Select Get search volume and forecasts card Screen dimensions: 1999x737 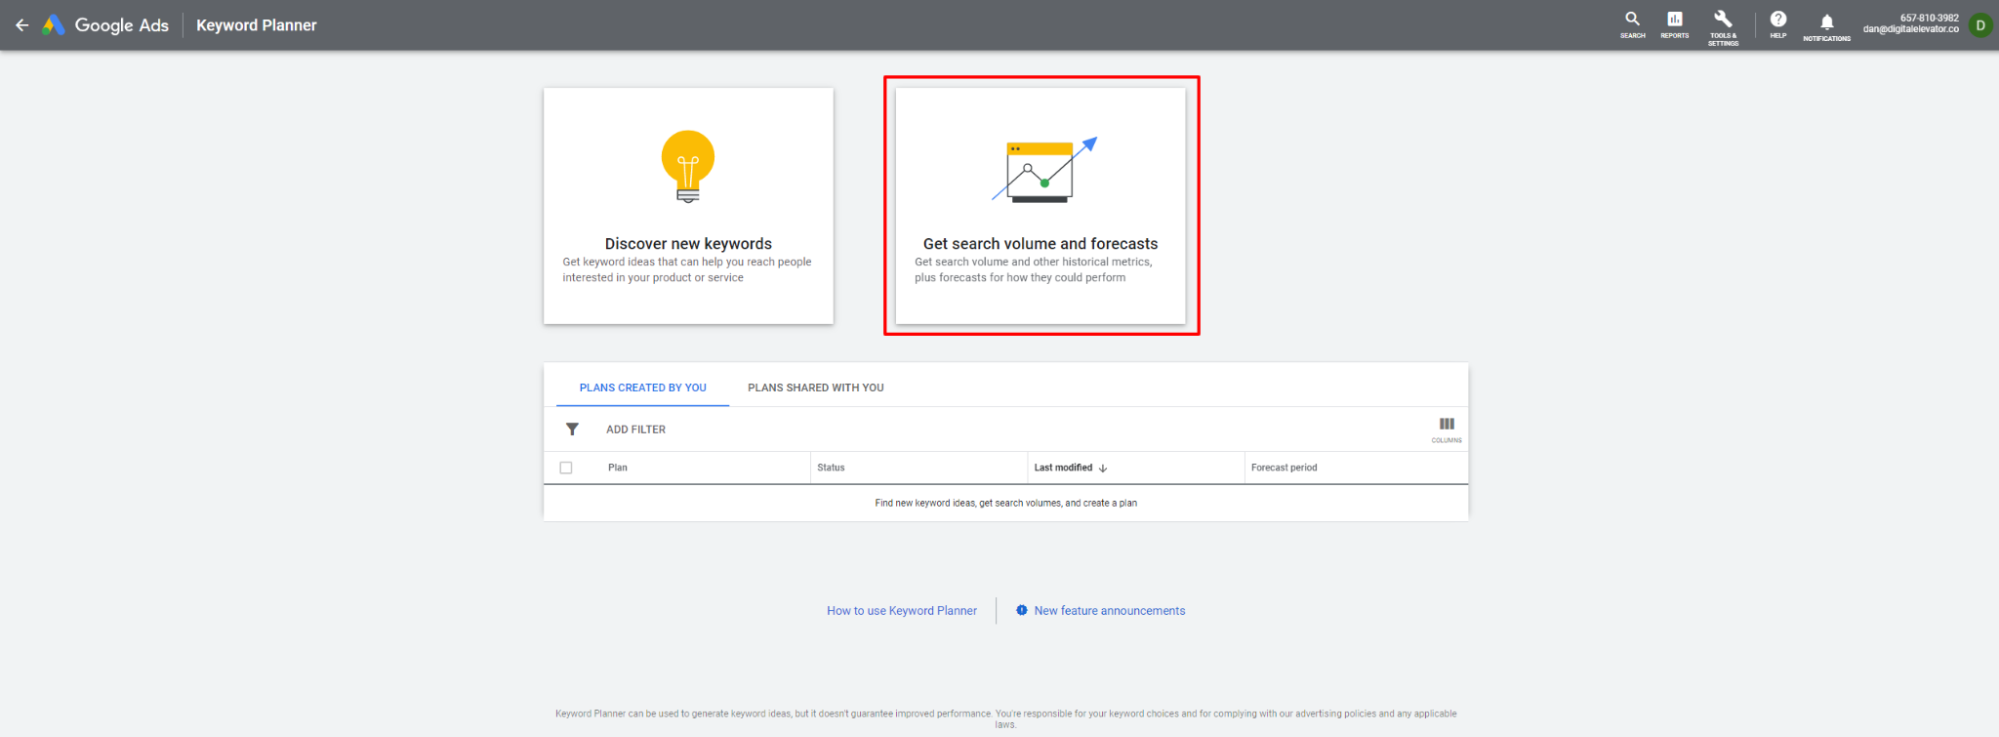click(x=1041, y=206)
